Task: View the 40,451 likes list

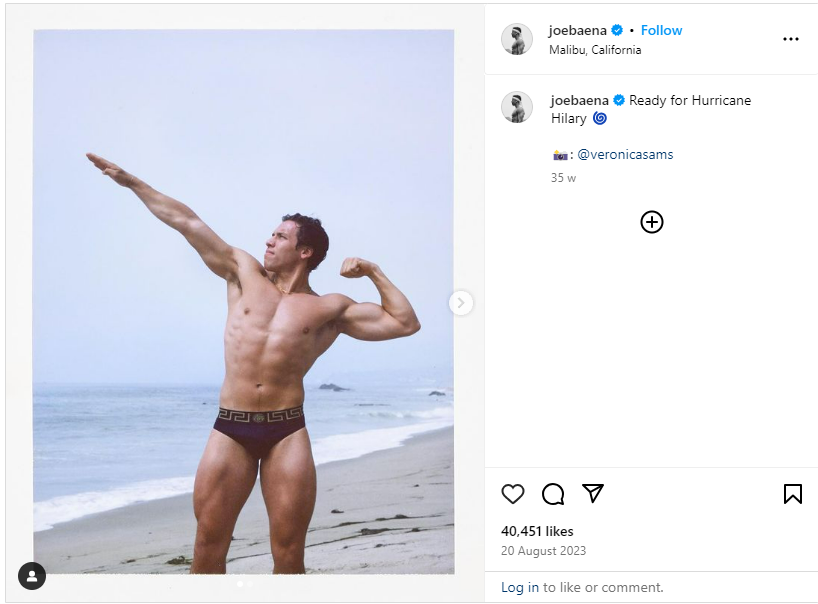Action: tap(537, 531)
